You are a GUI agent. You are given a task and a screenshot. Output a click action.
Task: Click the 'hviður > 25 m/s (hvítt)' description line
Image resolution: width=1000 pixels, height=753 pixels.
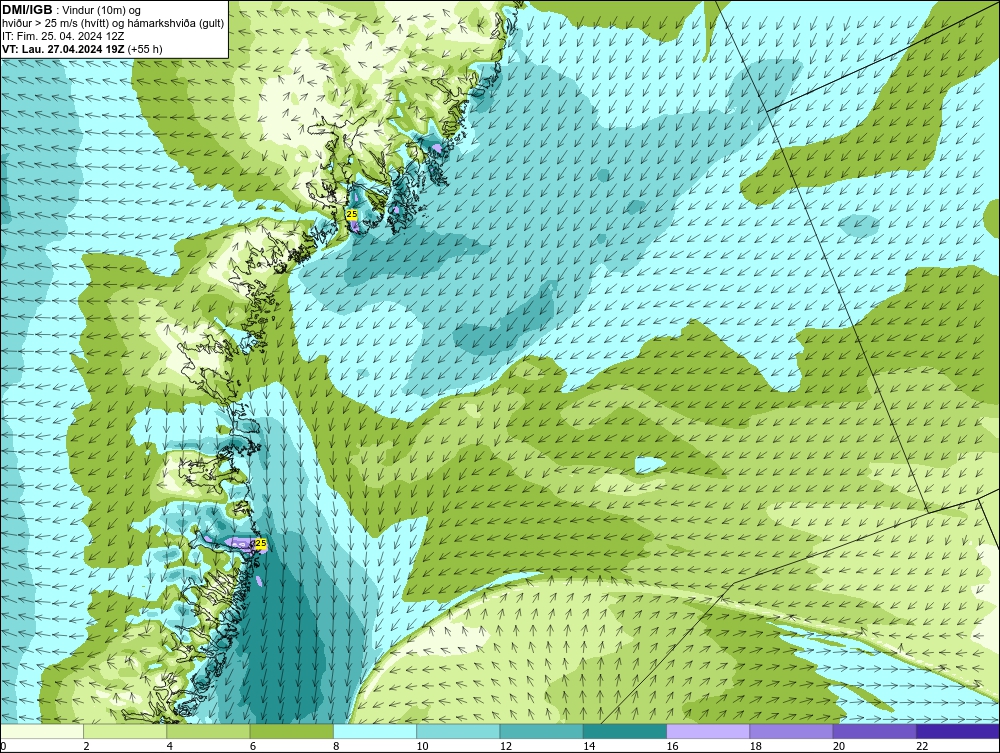114,24
